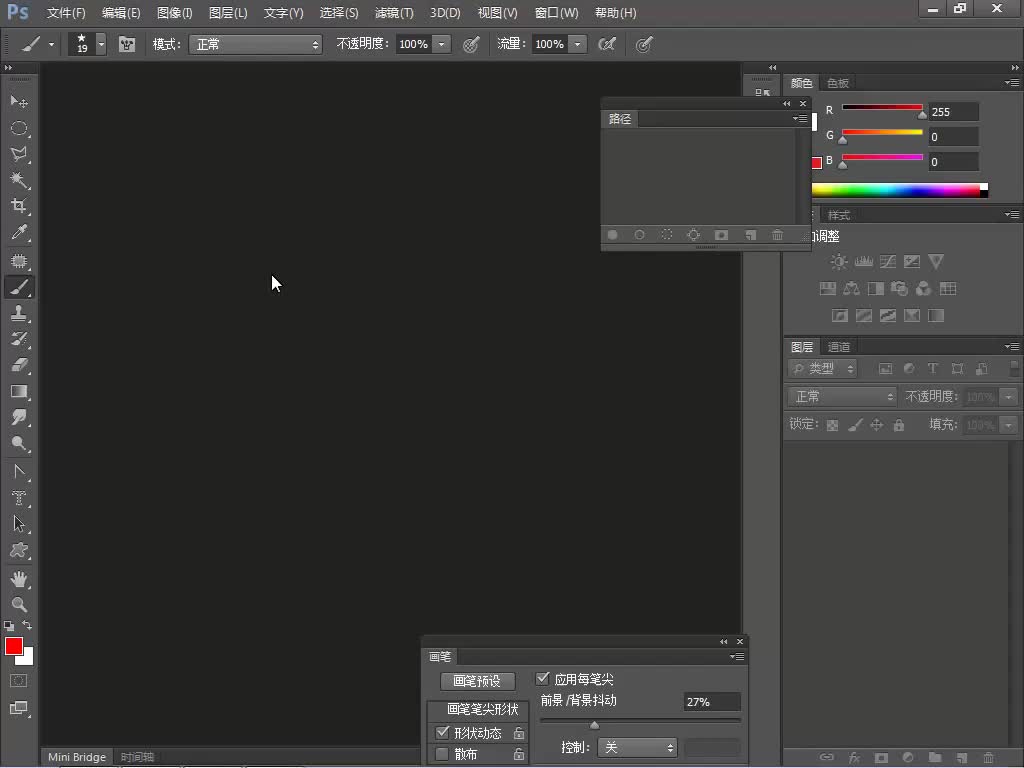Toggle lock for 形状动态 setting
This screenshot has height=768, width=1024.
(519, 733)
